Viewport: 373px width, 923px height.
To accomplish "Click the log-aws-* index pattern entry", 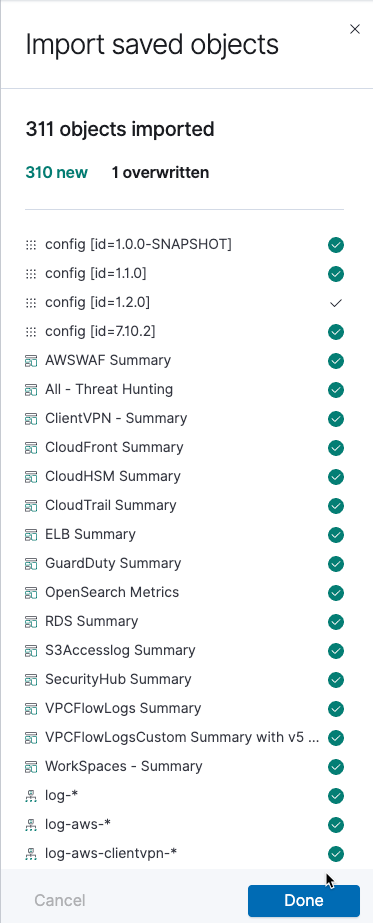I will 184,825.
